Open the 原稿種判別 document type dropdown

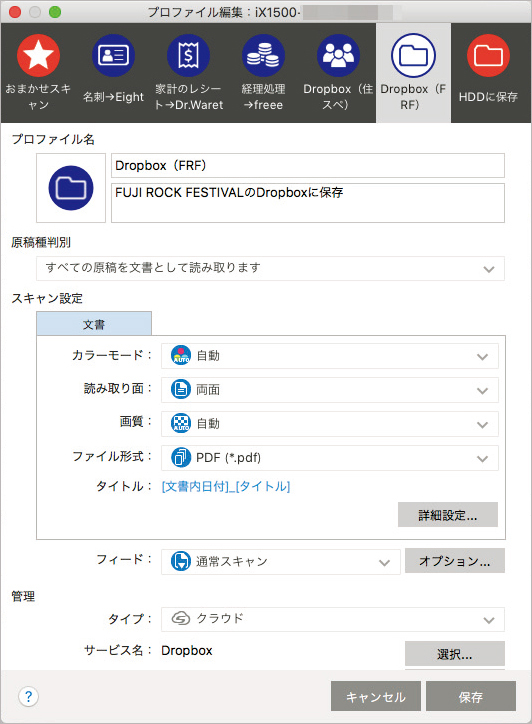click(x=271, y=268)
